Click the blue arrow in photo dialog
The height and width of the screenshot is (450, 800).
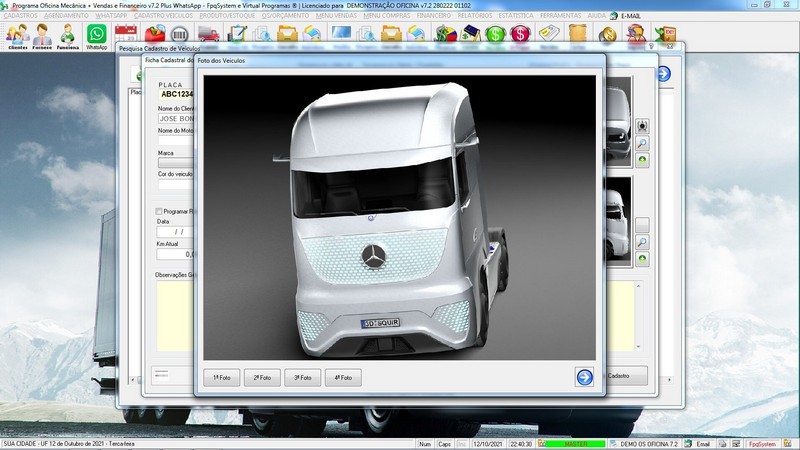pos(584,377)
